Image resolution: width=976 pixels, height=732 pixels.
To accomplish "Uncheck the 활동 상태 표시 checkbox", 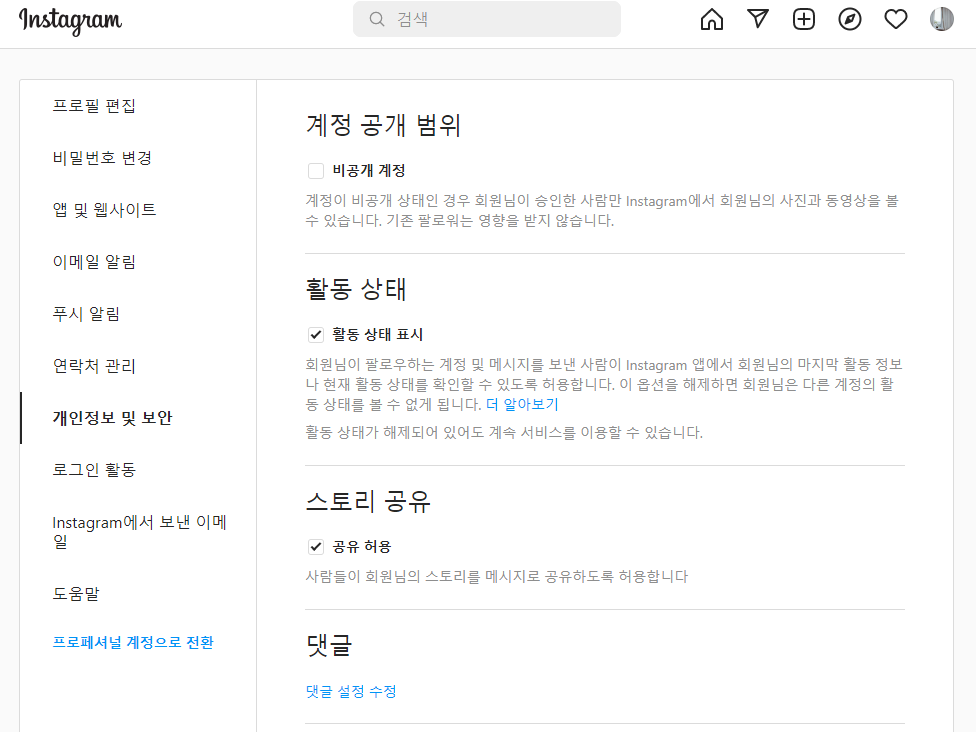I will coord(316,335).
